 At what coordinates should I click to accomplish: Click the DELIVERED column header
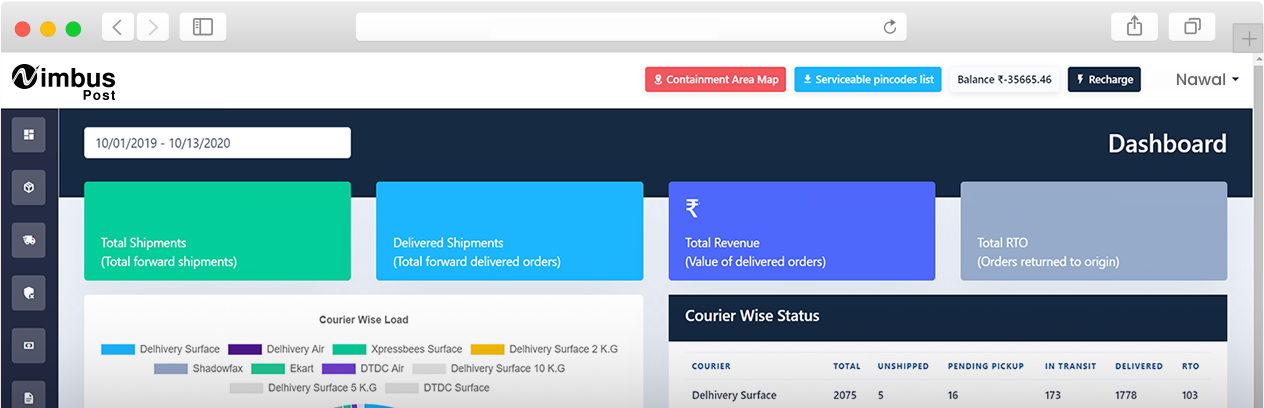pos(1139,367)
